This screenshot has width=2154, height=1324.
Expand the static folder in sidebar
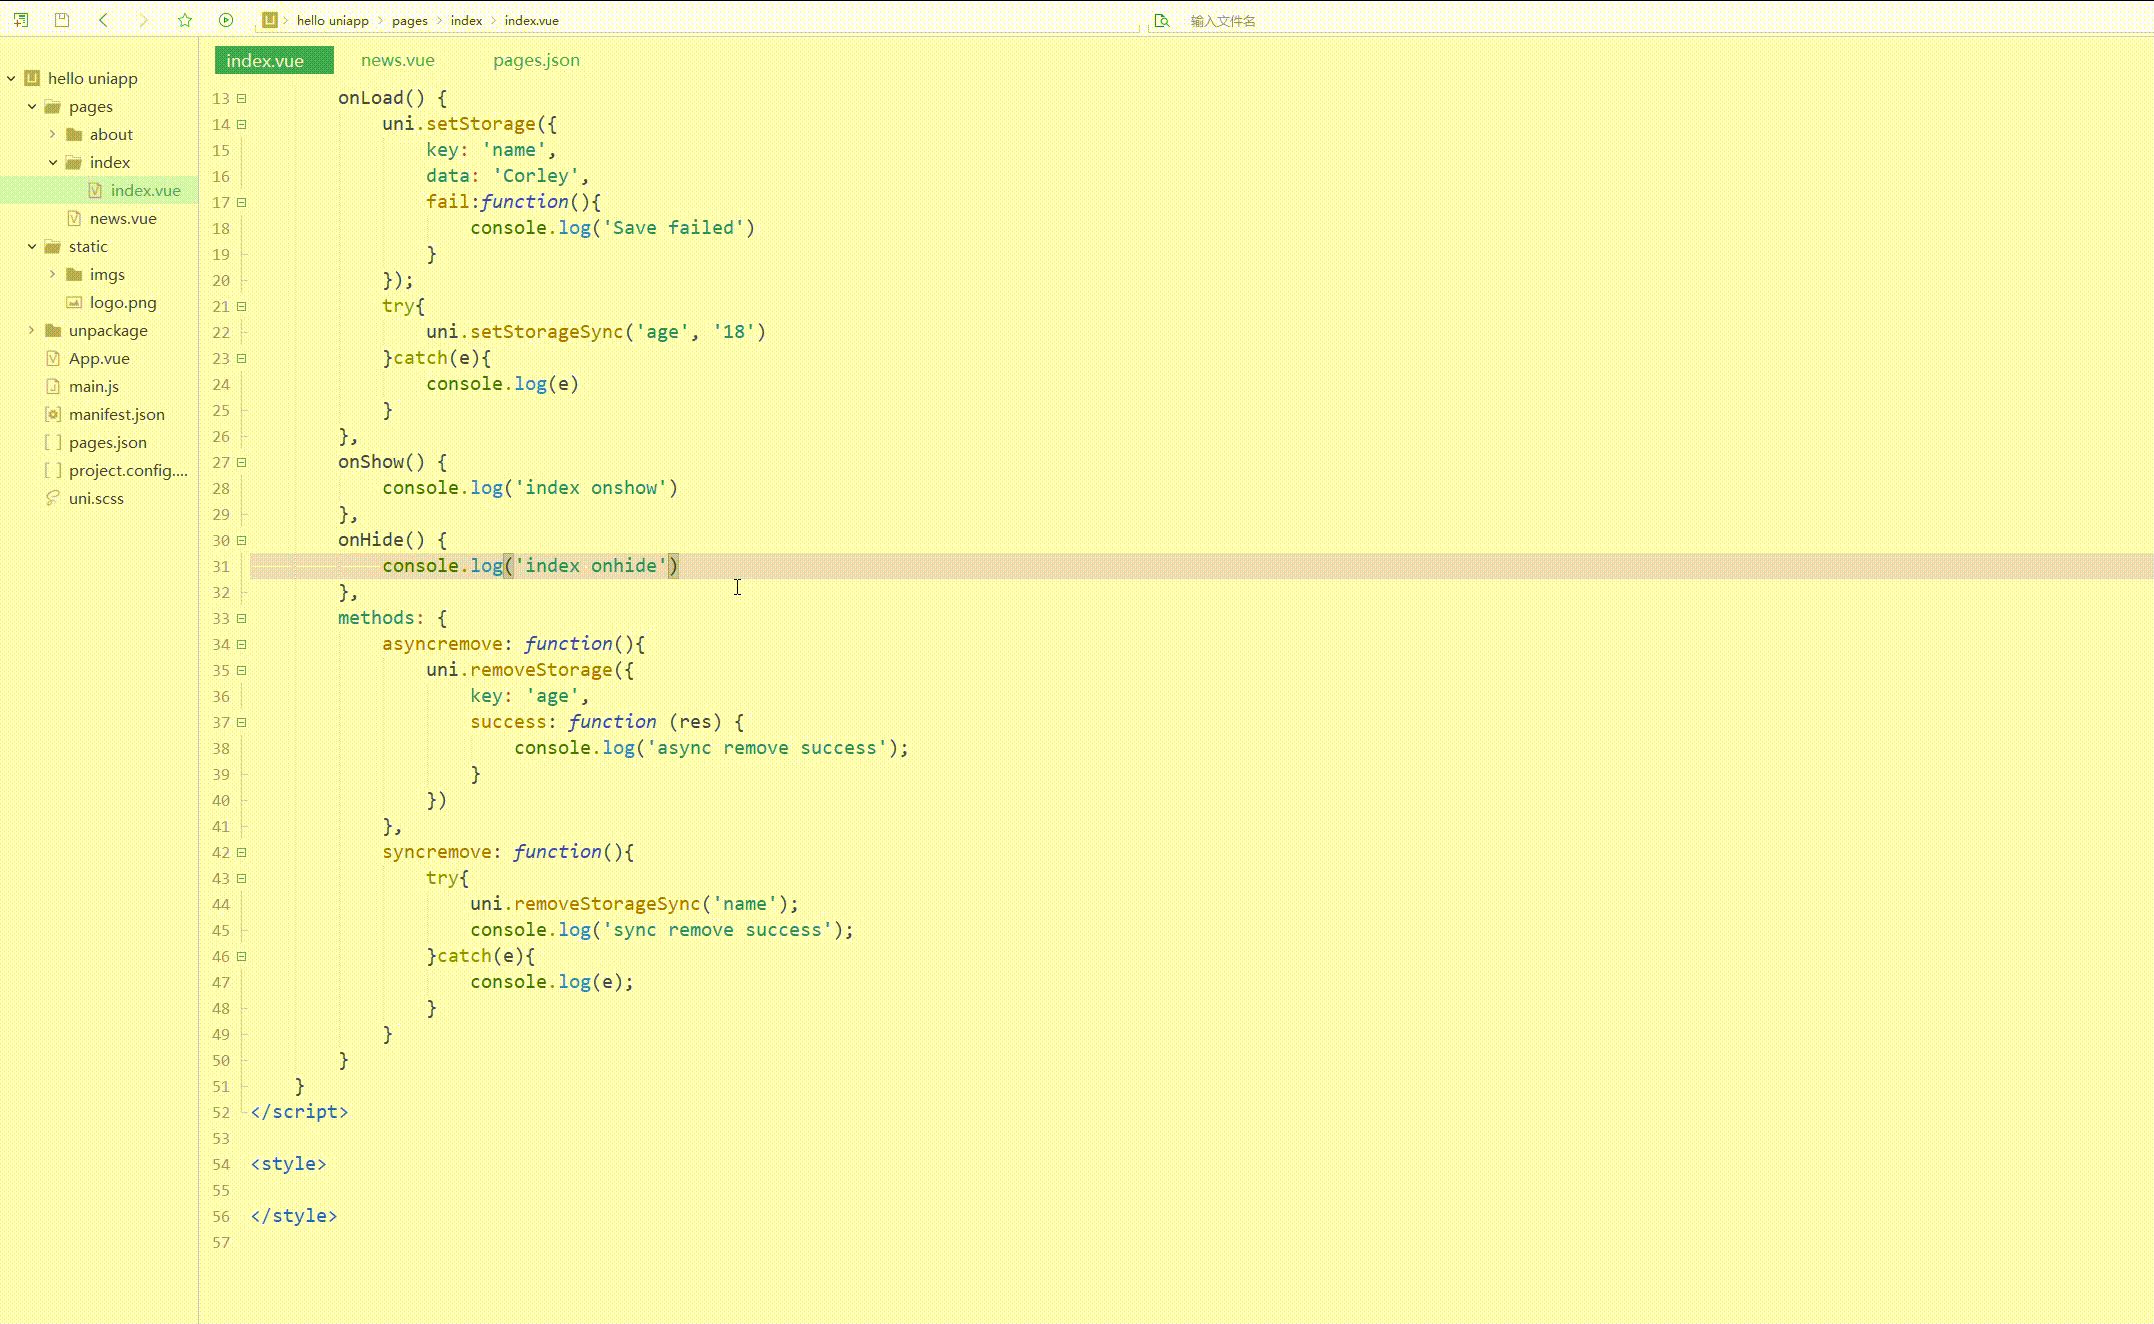point(34,246)
